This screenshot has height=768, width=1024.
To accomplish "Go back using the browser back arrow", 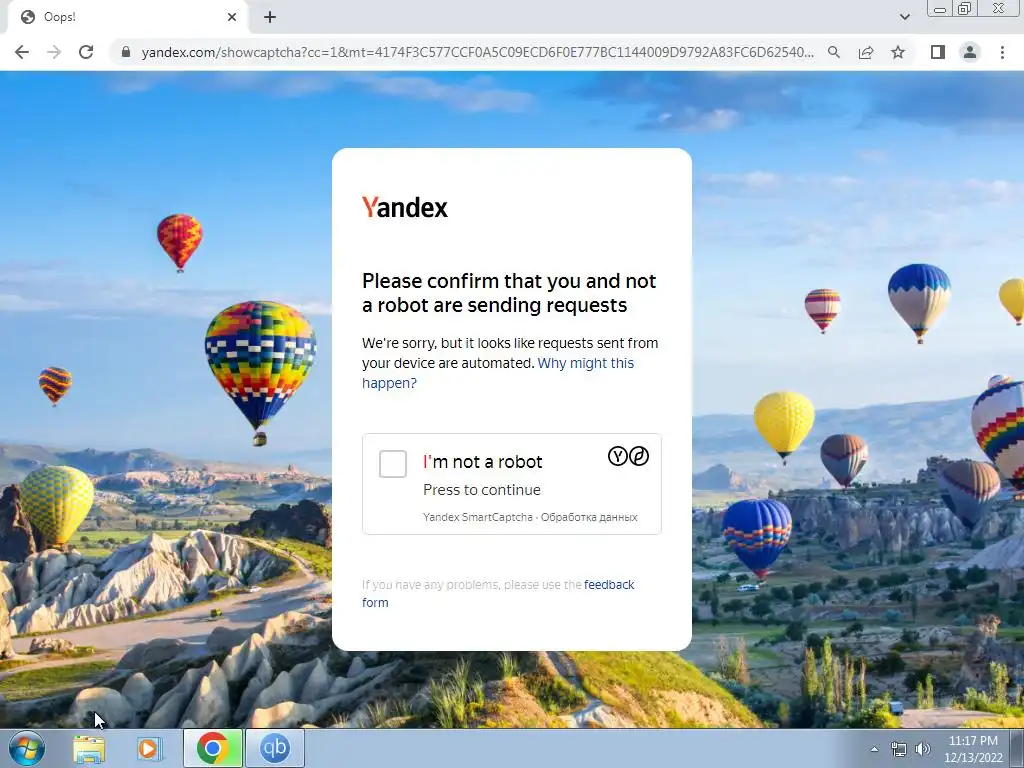I will 22,52.
